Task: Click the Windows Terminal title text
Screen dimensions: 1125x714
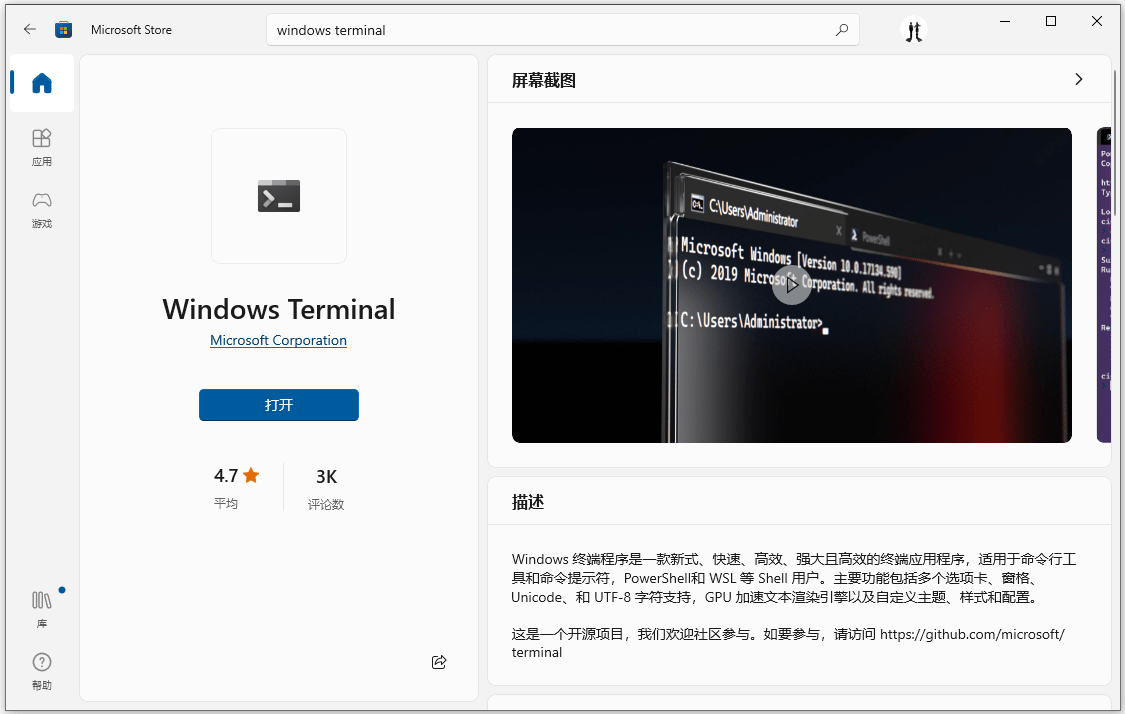Action: (x=278, y=309)
